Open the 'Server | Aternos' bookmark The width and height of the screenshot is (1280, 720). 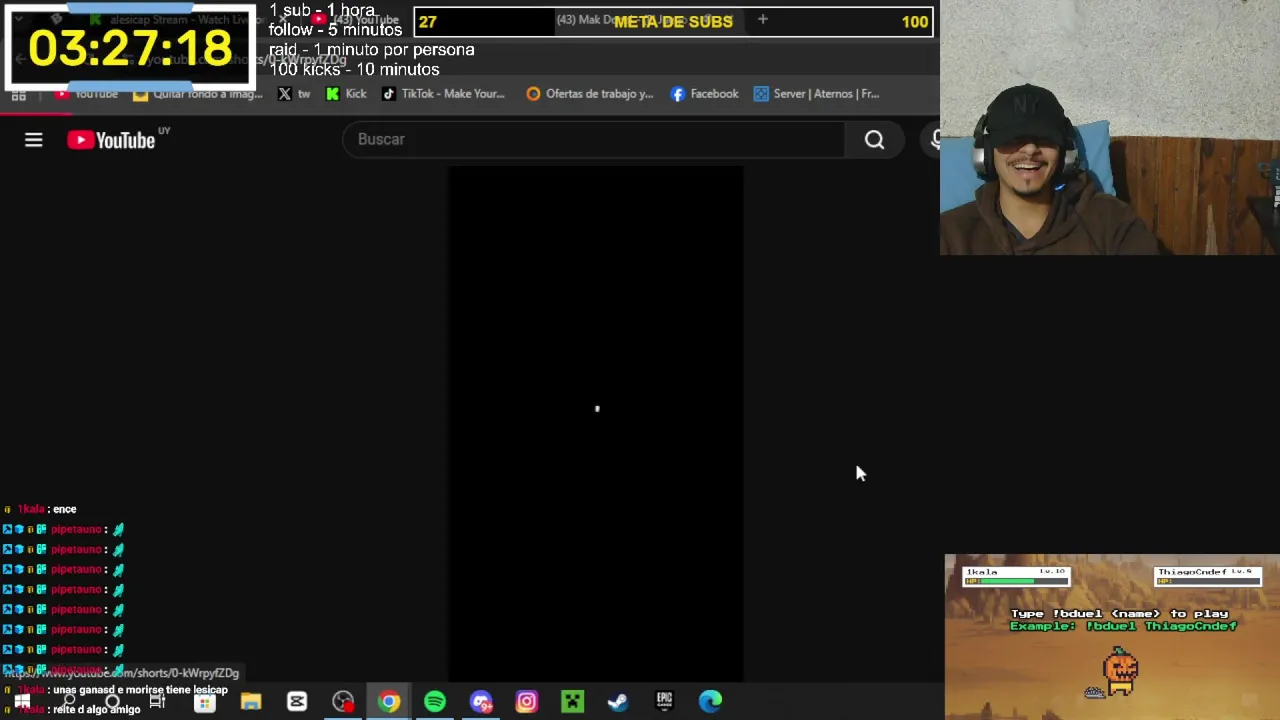coord(816,94)
